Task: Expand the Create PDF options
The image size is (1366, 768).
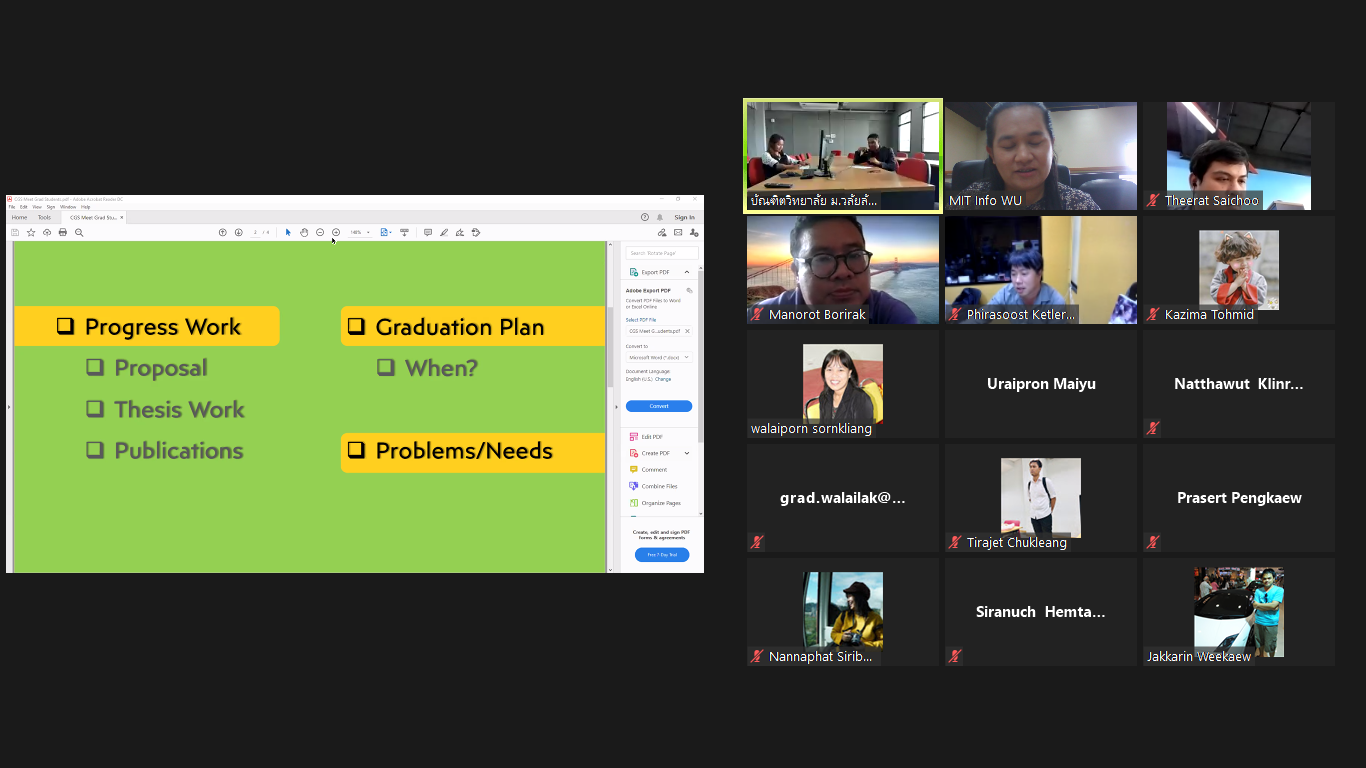Action: click(687, 453)
